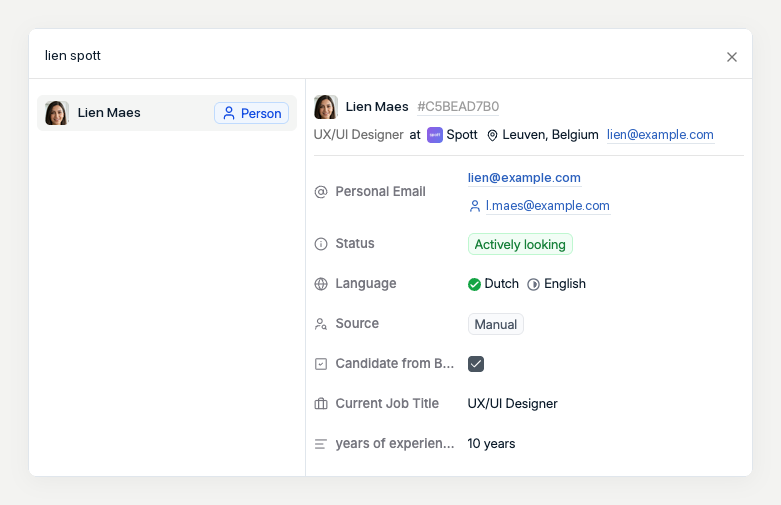The height and width of the screenshot is (505, 781).
Task: Click half-circle proficiency icon beside English
Action: click(x=533, y=284)
